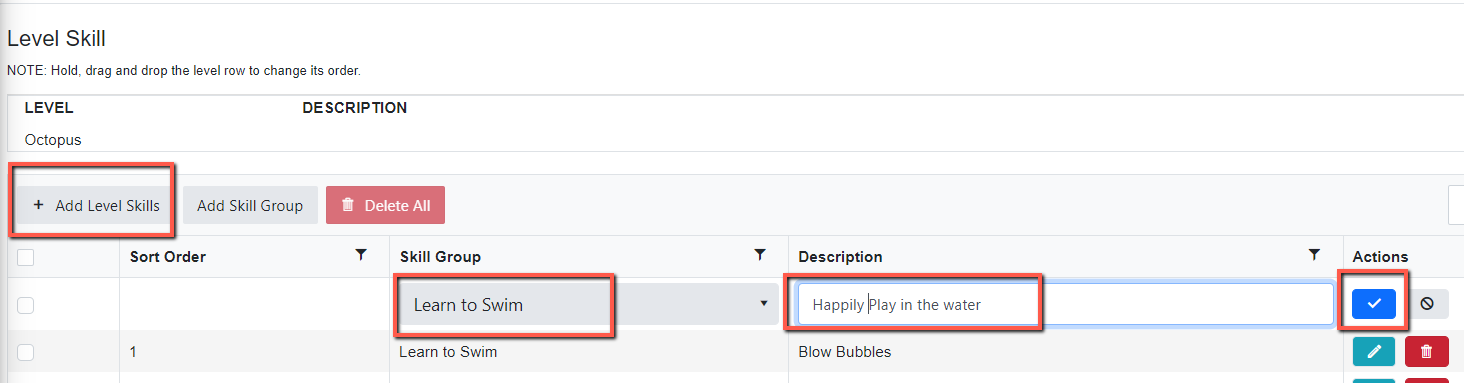1464x383 pixels.
Task: Check the box on the new editing row
Action: 26,304
